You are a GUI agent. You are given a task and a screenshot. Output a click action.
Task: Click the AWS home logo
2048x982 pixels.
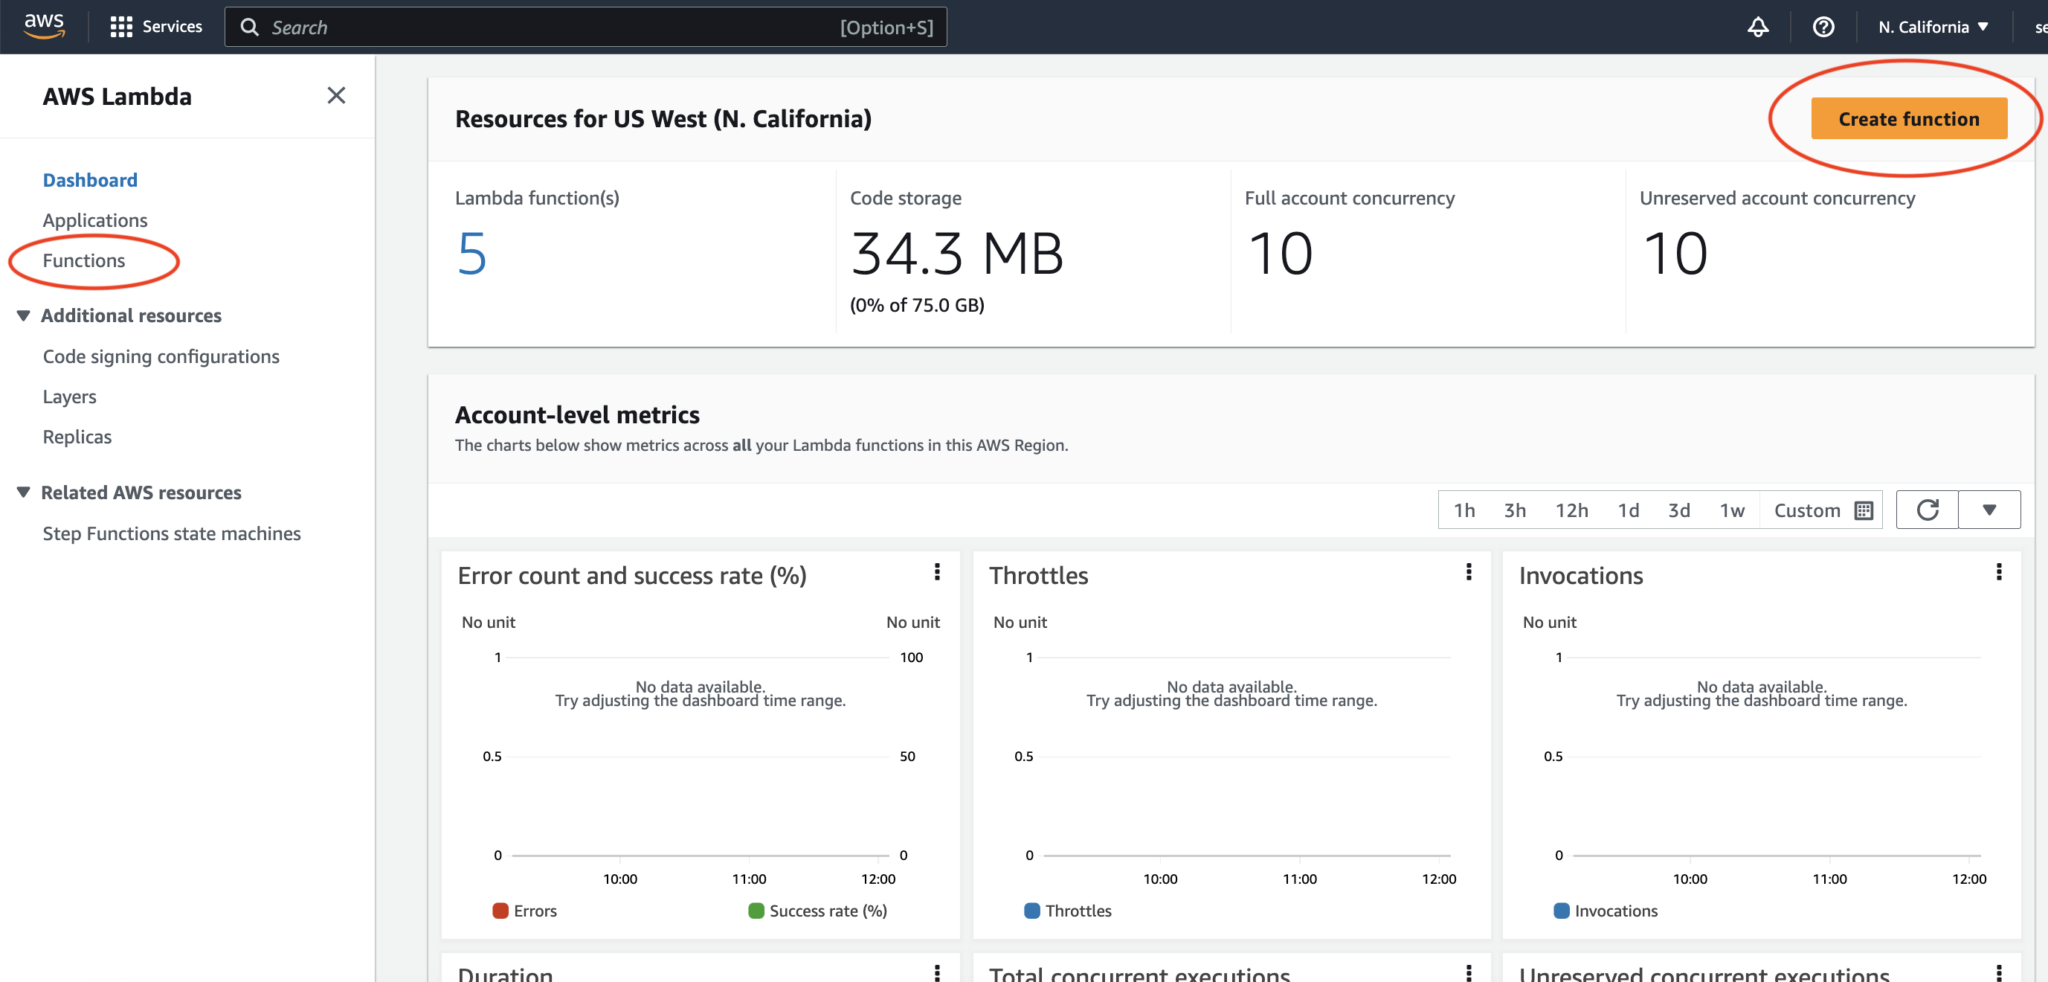tap(44, 25)
